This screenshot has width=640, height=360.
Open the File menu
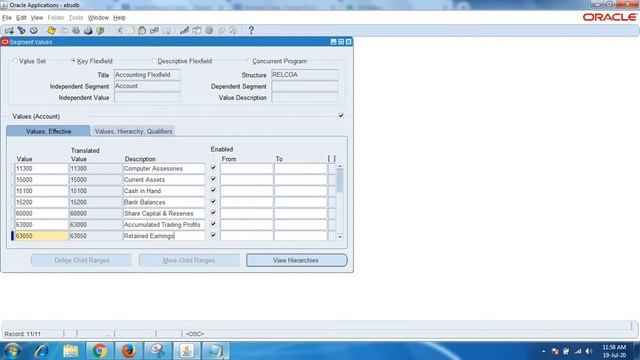7,18
